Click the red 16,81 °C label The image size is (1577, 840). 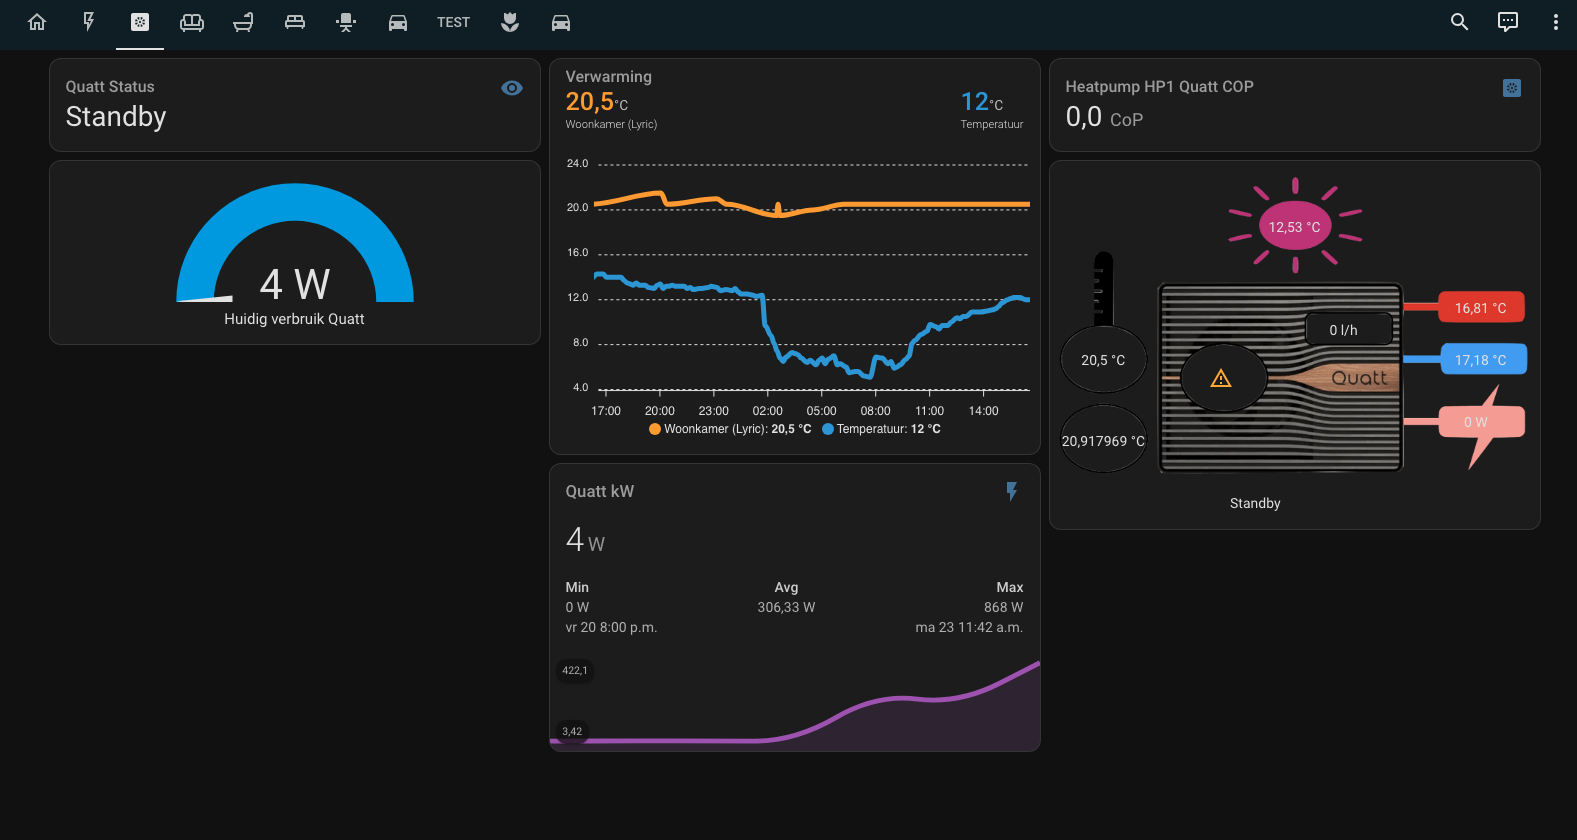tap(1481, 308)
